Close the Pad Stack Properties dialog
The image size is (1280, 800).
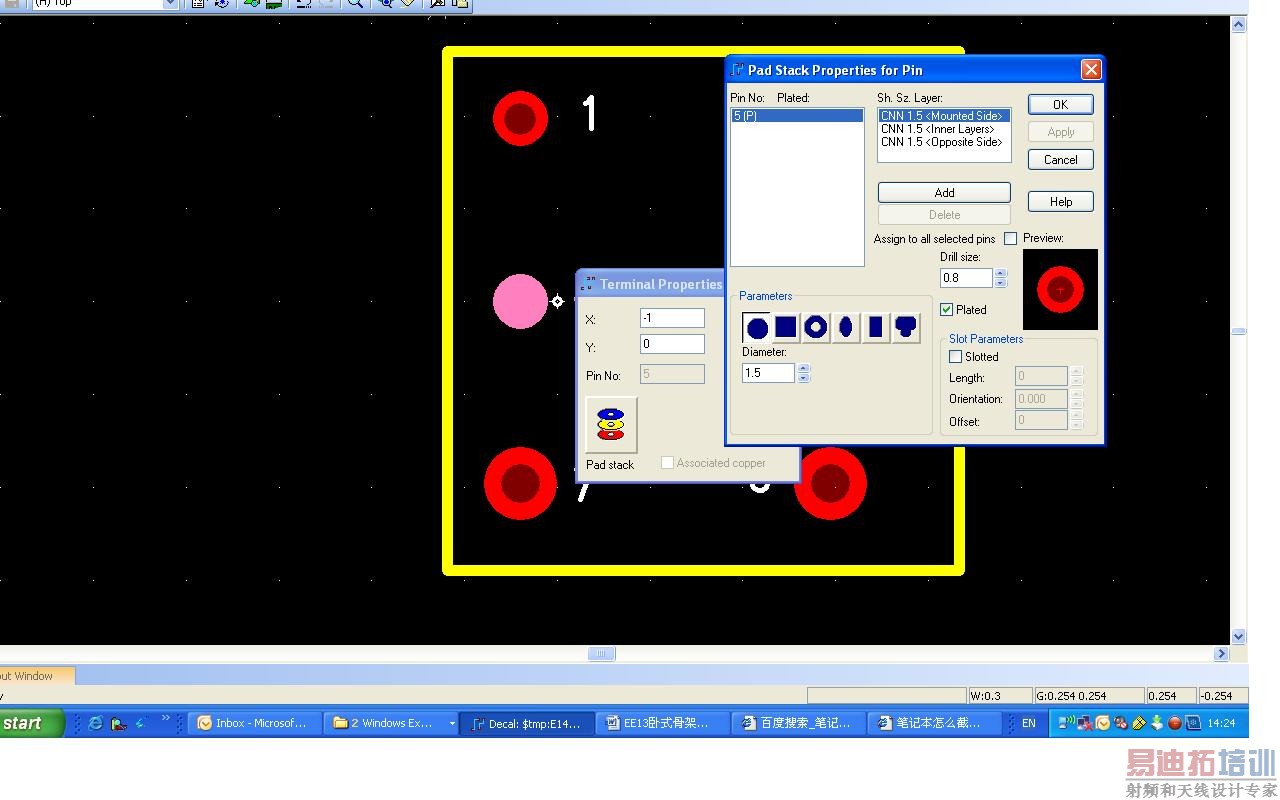coord(1091,69)
